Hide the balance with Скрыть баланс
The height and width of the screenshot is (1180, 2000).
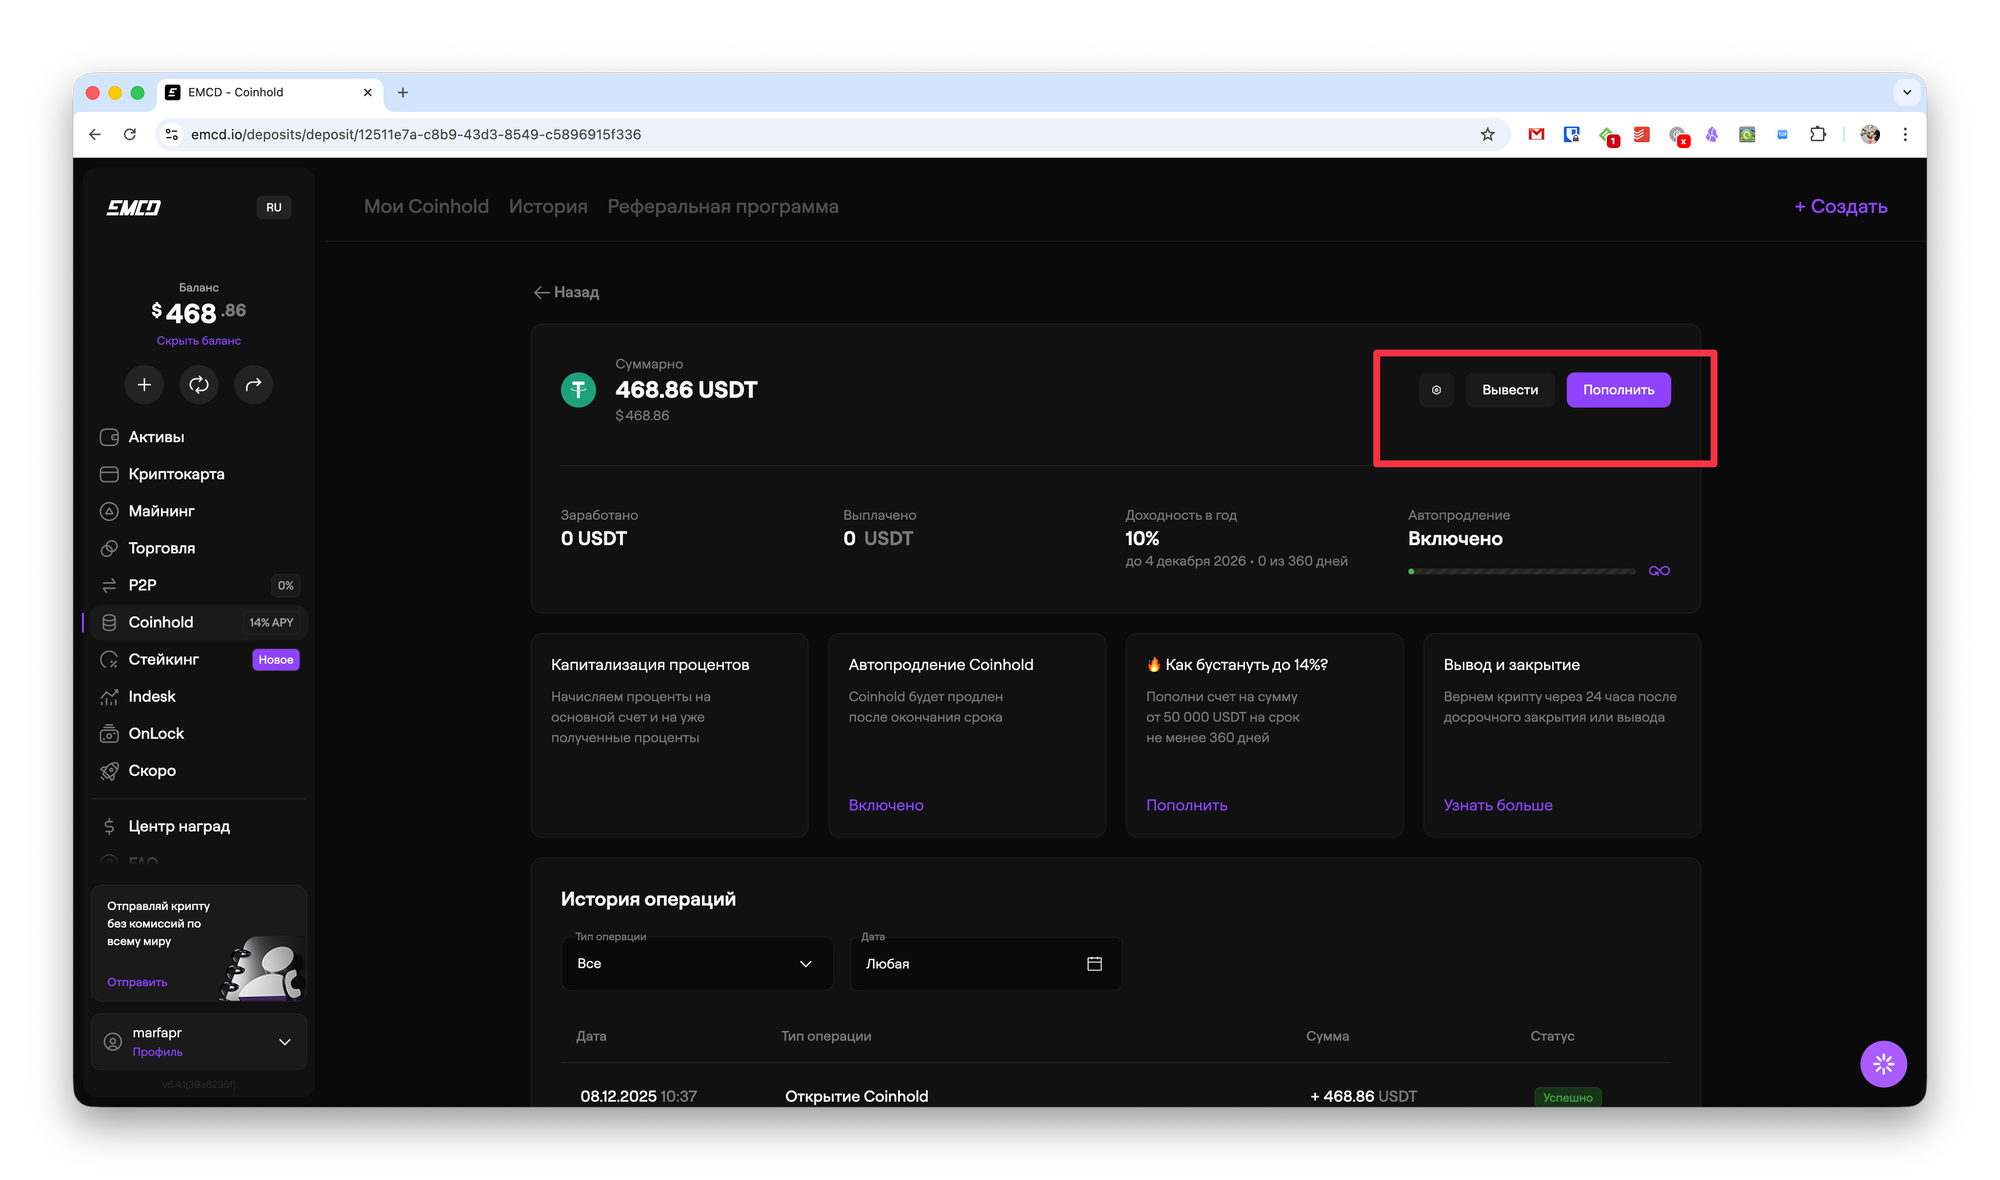198,341
